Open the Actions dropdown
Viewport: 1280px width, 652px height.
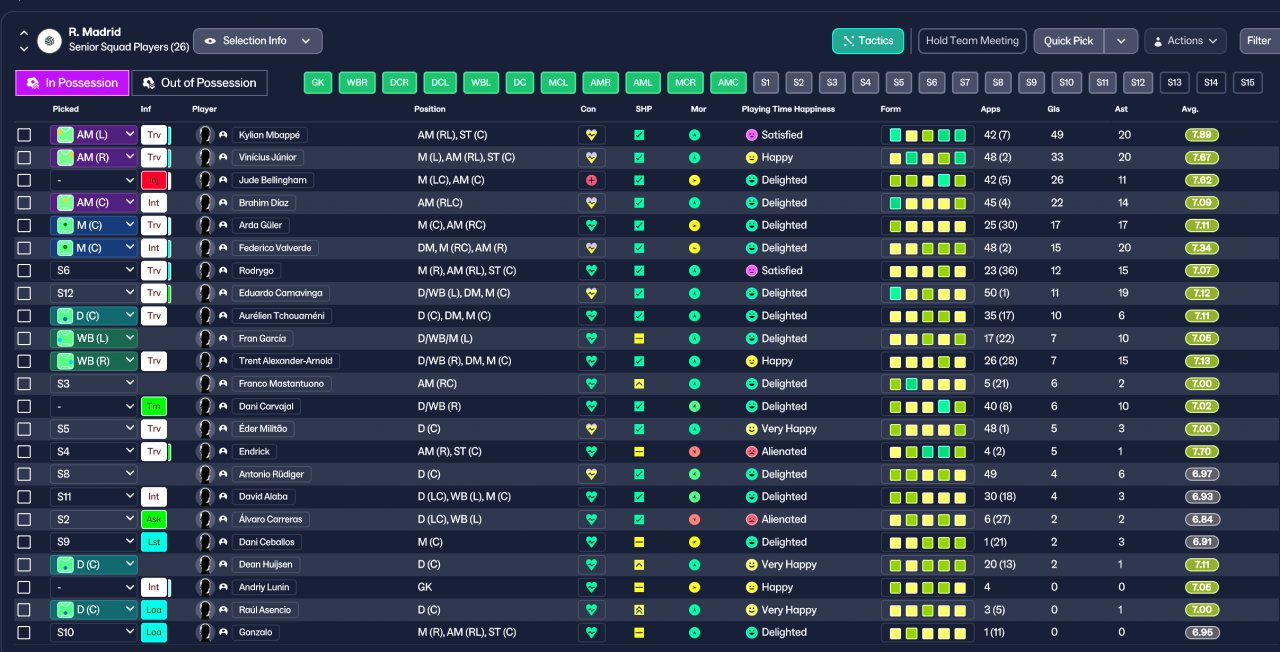point(1185,41)
